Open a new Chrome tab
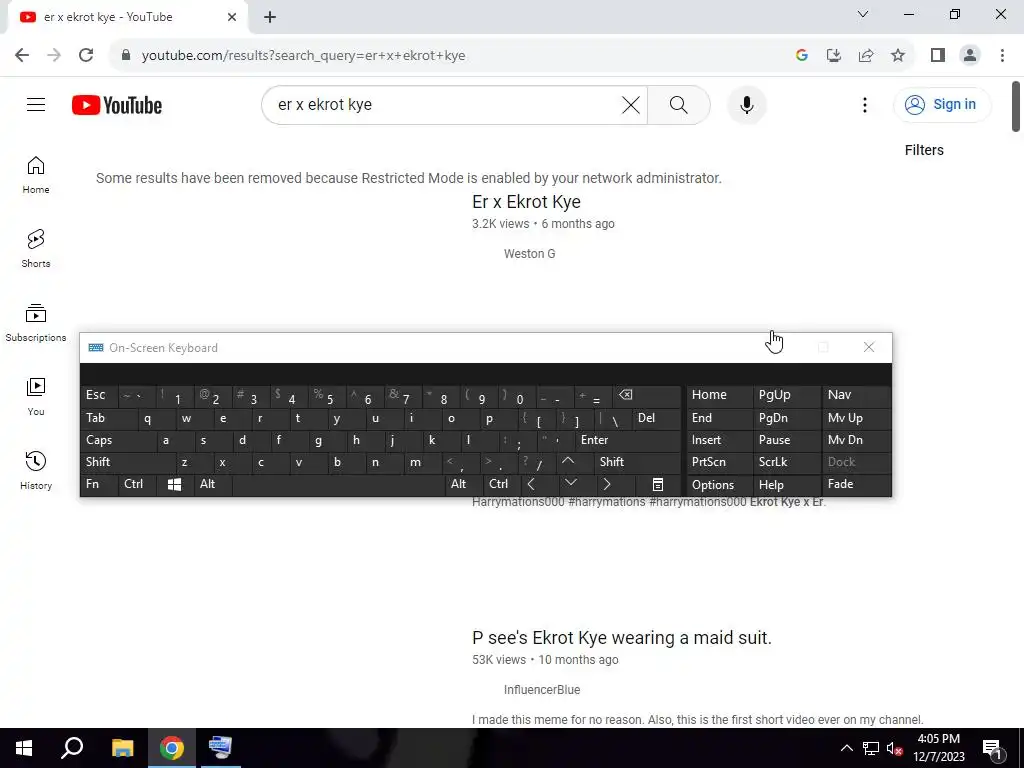 [270, 17]
